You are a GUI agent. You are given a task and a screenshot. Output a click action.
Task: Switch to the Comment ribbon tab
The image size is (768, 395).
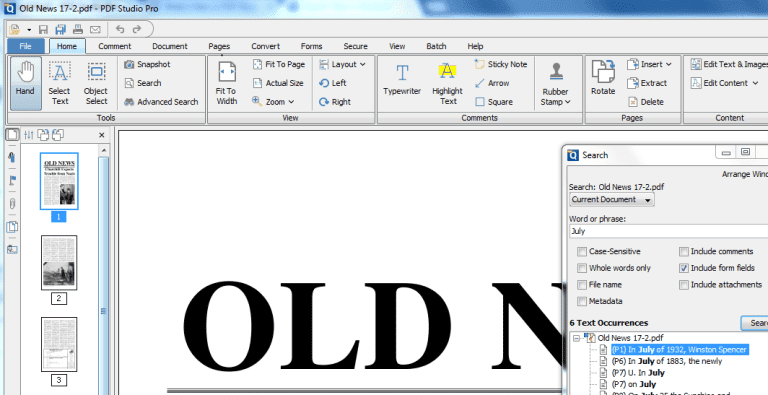(115, 46)
